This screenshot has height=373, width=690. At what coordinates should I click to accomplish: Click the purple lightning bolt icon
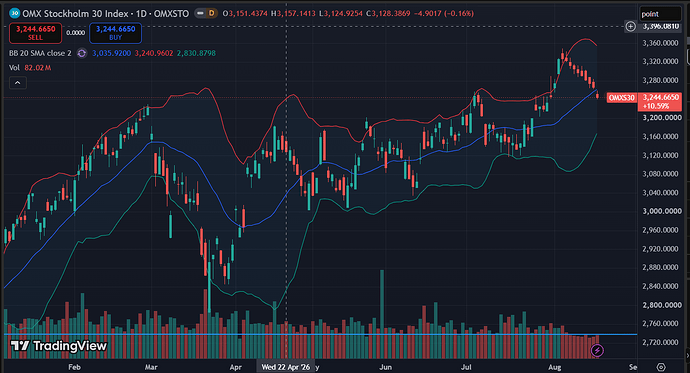coord(597,351)
